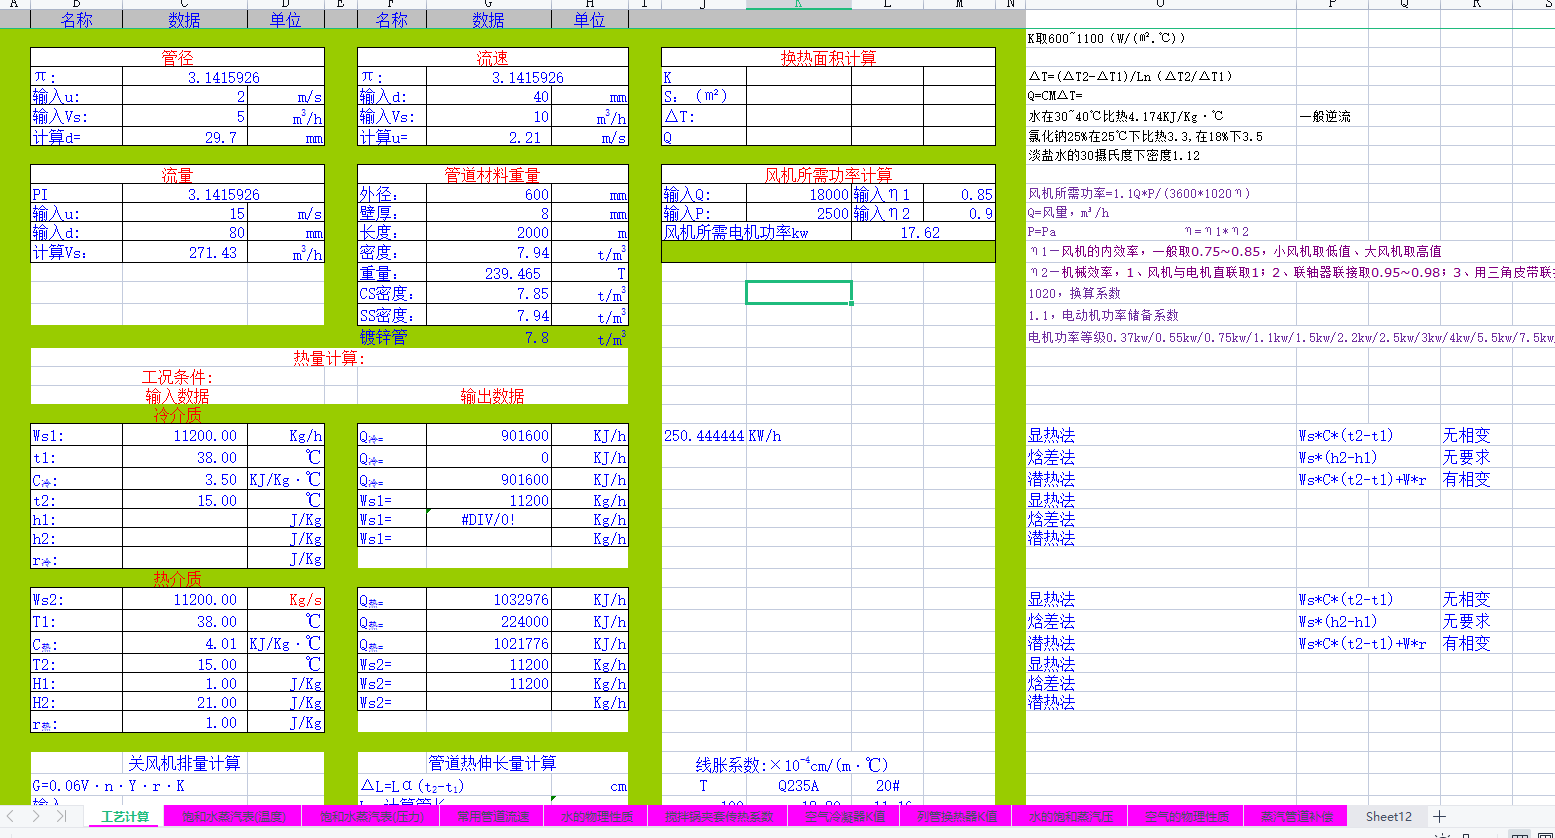Viewport: 1555px width, 838px height.
Task: Click the Ws1 input cell with 11200.00
Action: [x=184, y=436]
